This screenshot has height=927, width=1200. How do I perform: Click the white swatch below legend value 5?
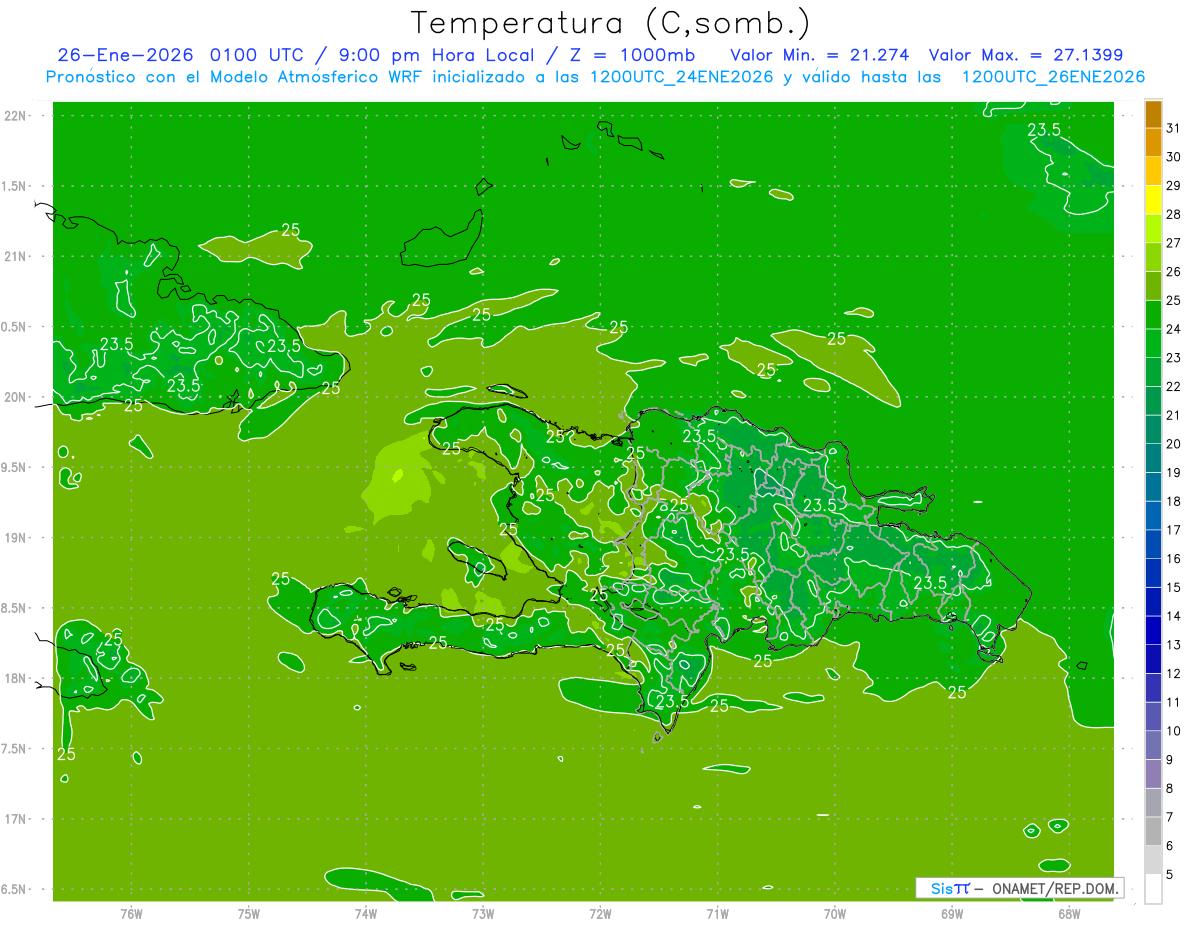pyautogui.click(x=1154, y=889)
